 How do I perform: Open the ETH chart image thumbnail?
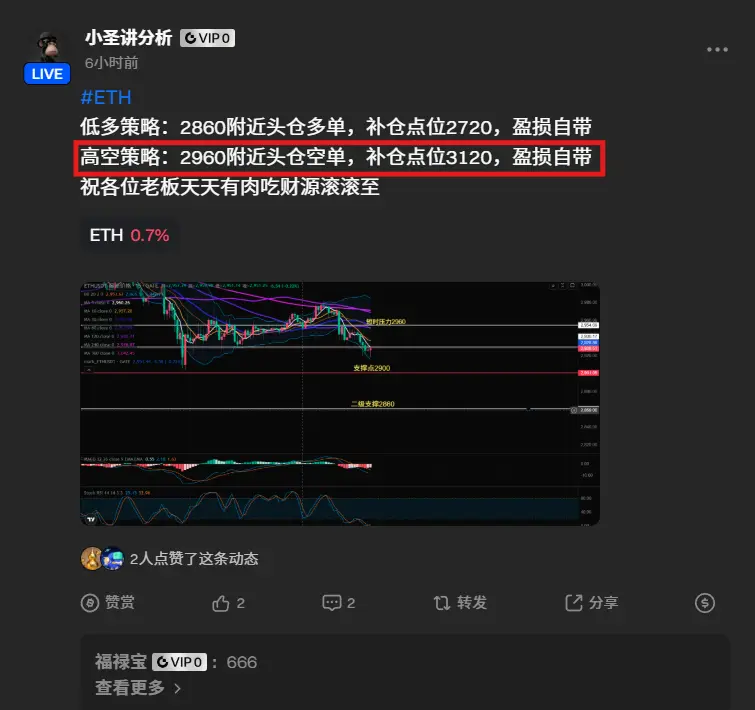[340, 403]
